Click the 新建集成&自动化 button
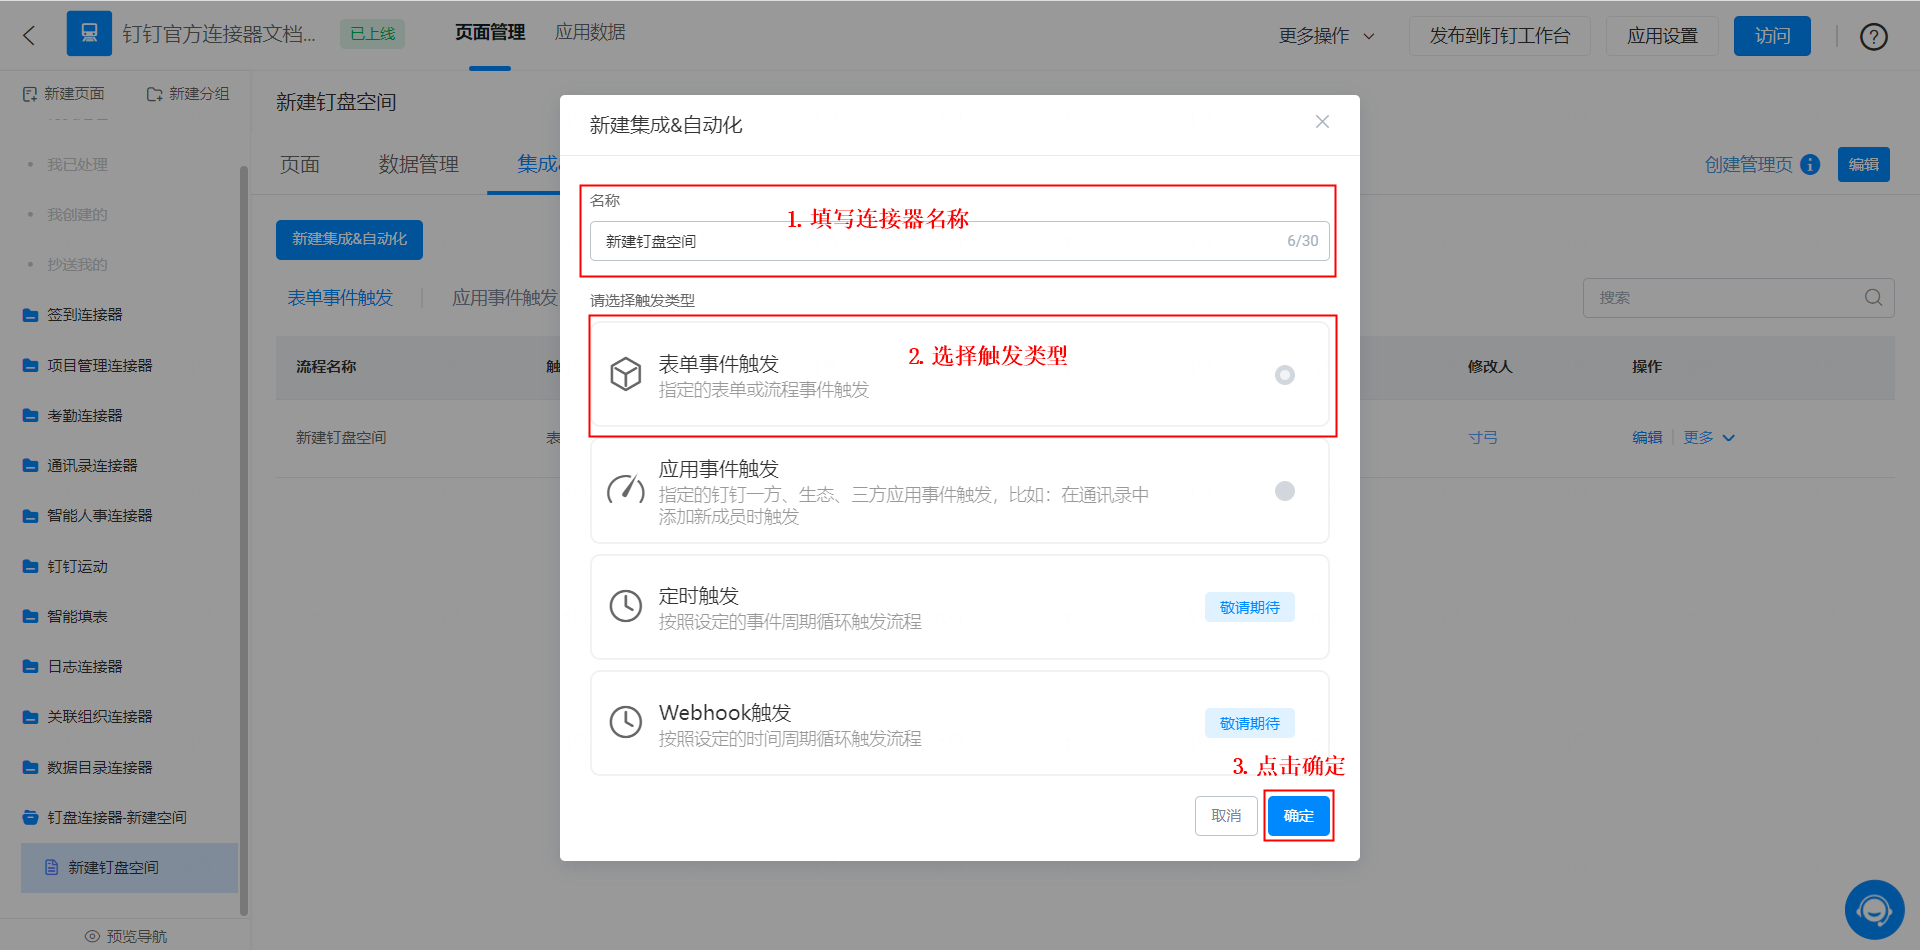The width and height of the screenshot is (1920, 950). (x=349, y=240)
